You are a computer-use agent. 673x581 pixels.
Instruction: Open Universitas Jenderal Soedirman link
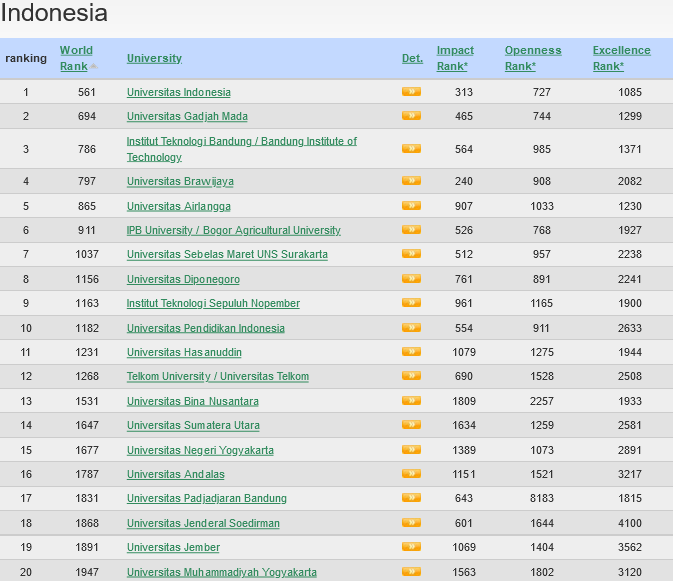pos(203,523)
